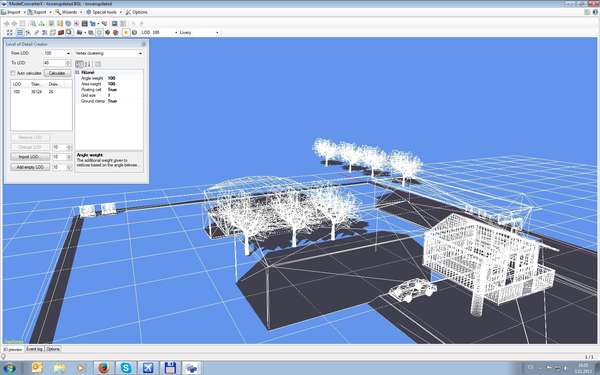This screenshot has height=375, width=600.
Task: Open Skype from the taskbar
Action: click(x=126, y=368)
